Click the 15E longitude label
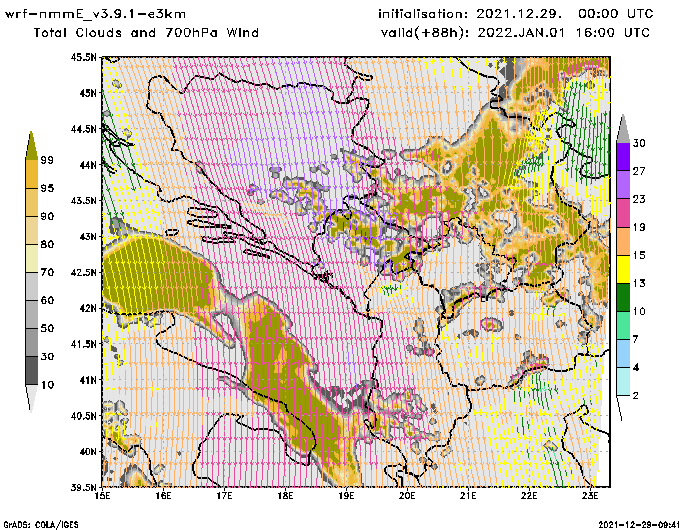700x530 pixels. click(x=103, y=496)
